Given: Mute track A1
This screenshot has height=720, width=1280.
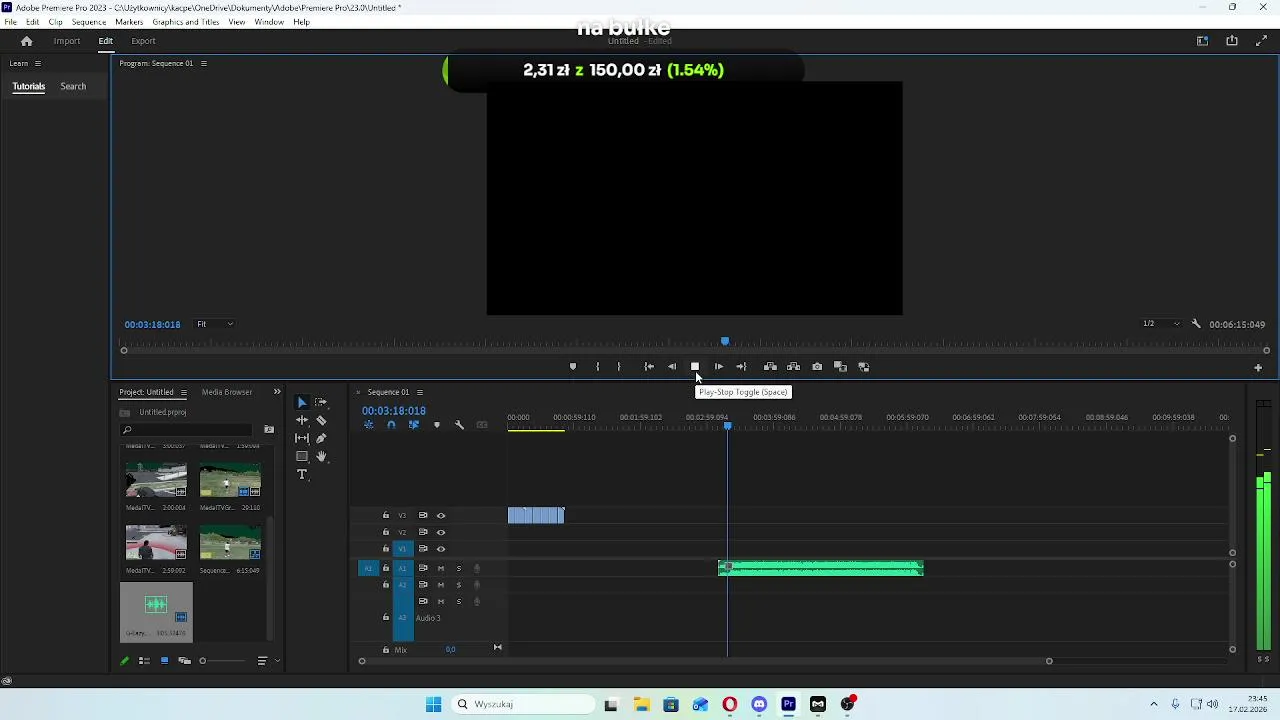Looking at the screenshot, I should [441, 569].
